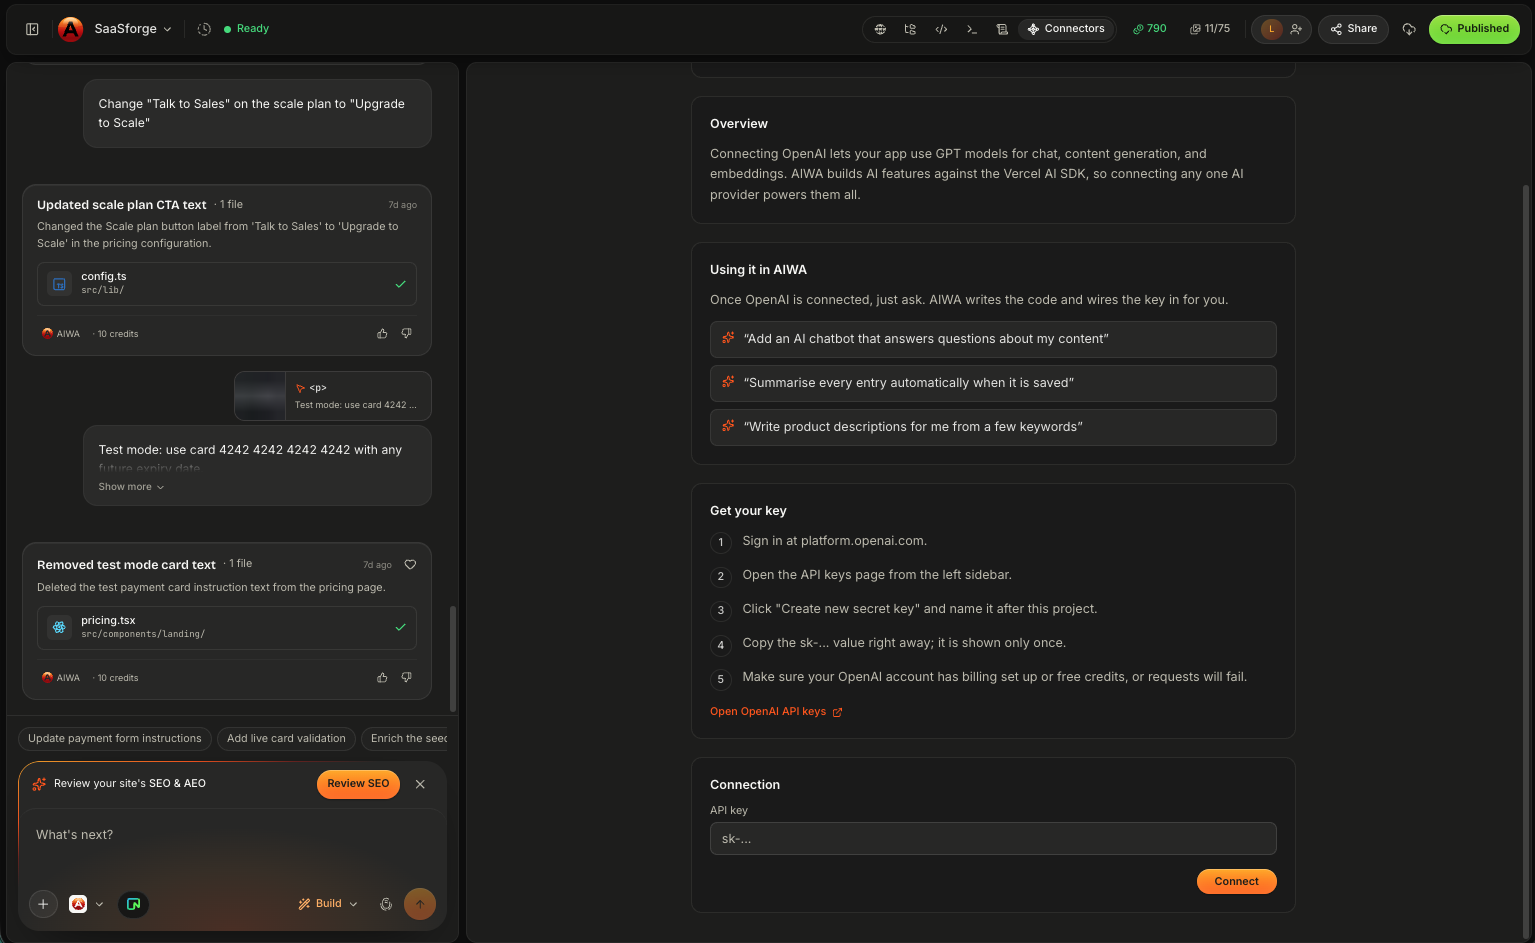Viewport: 1535px width, 943px height.
Task: Select Update payment form instructions suggestion
Action: coord(115,739)
